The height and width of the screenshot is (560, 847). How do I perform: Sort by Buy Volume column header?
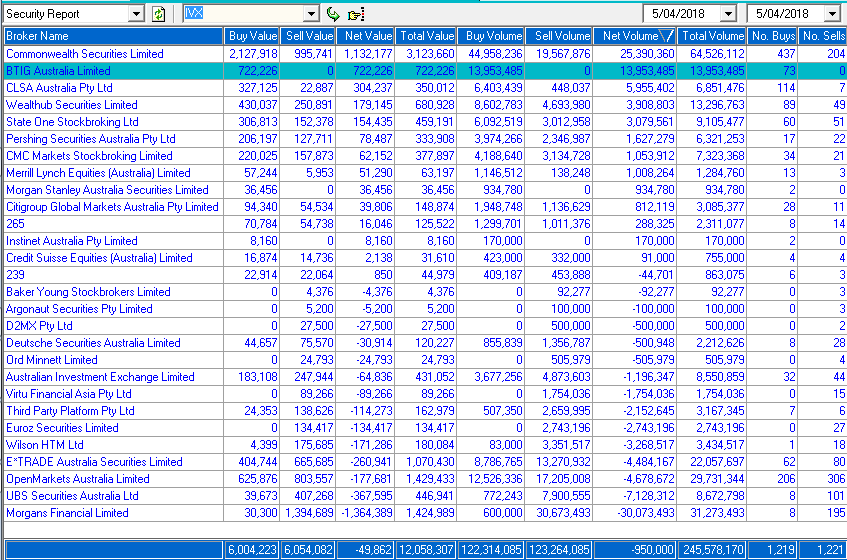click(x=491, y=36)
